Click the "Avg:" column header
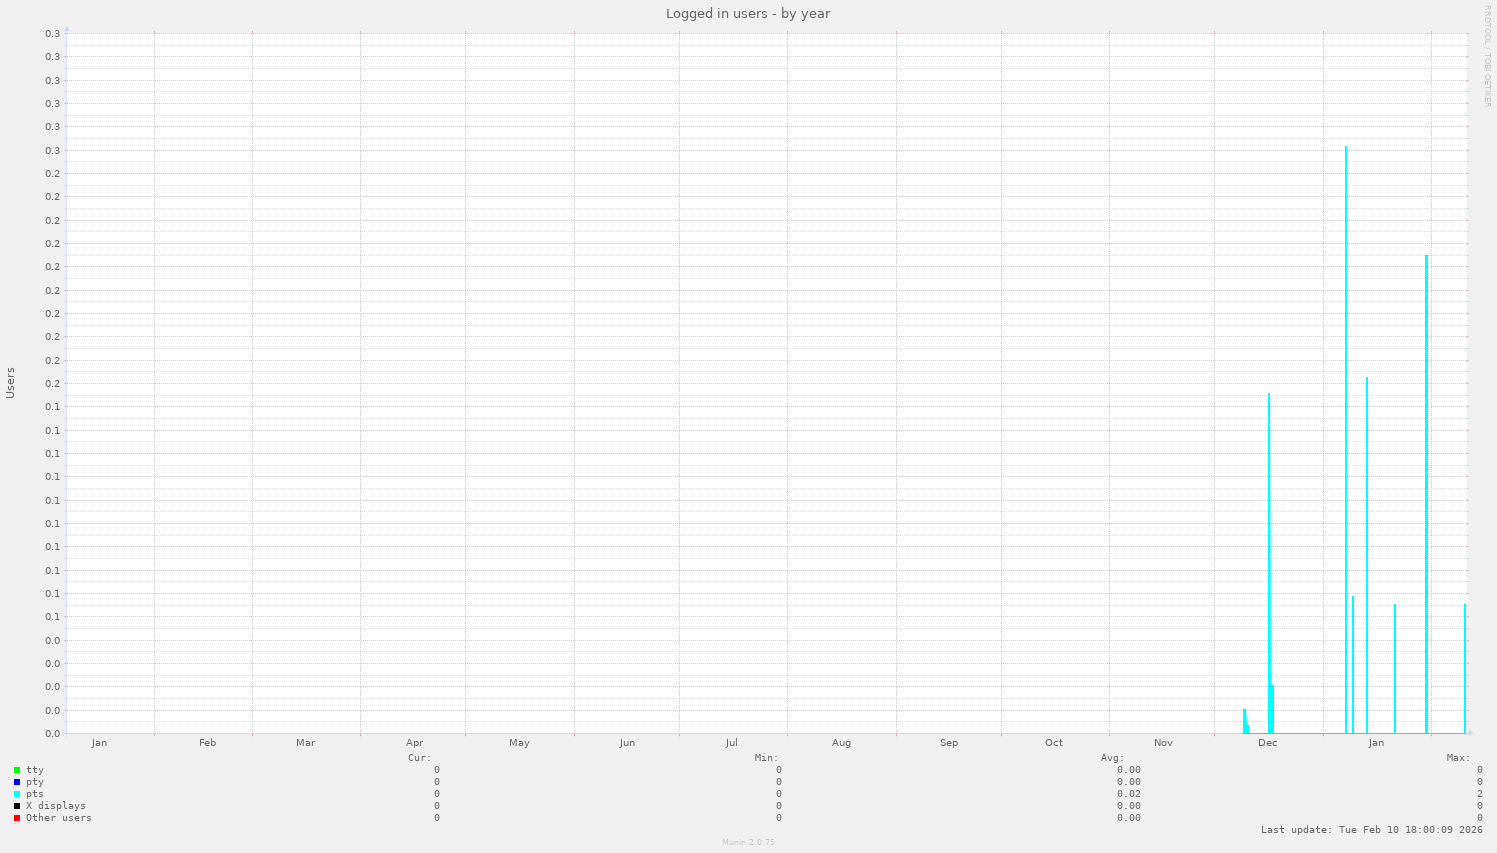The height and width of the screenshot is (853, 1497). coord(1113,758)
